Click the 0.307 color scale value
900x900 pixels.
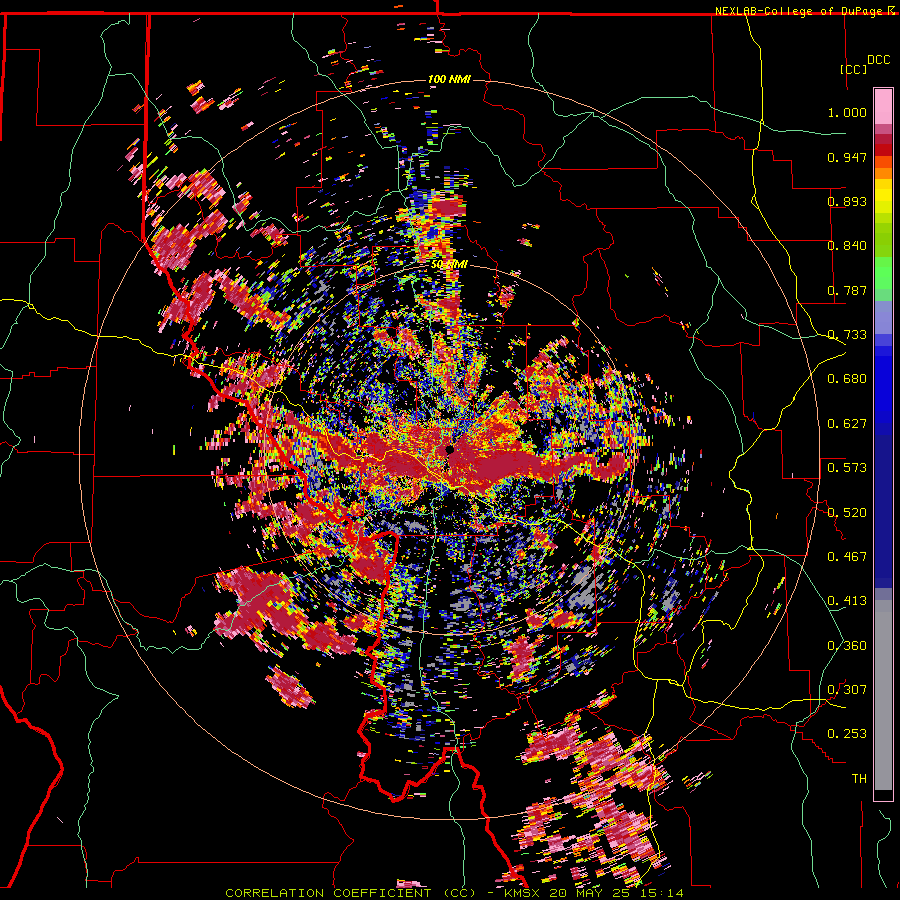847,690
